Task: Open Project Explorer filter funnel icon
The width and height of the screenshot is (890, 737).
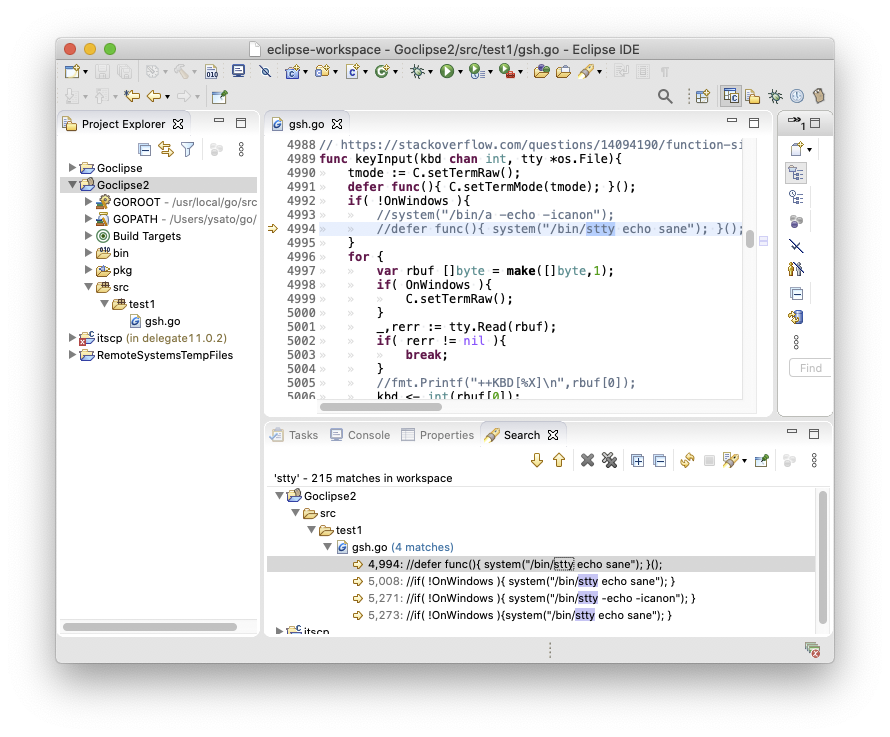Action: pyautogui.click(x=187, y=149)
